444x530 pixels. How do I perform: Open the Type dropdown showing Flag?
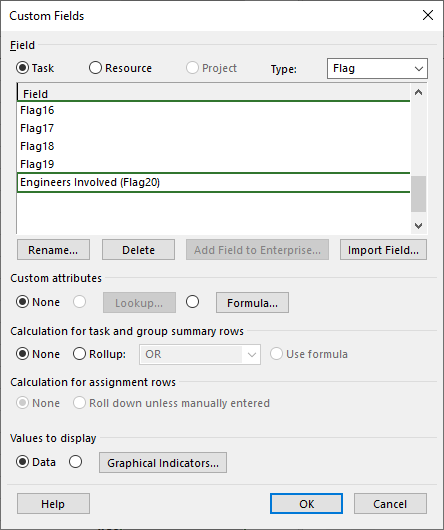pyautogui.click(x=377, y=69)
